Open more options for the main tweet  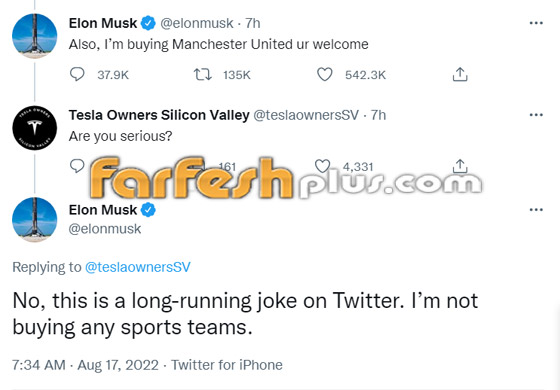pyautogui.click(x=536, y=210)
